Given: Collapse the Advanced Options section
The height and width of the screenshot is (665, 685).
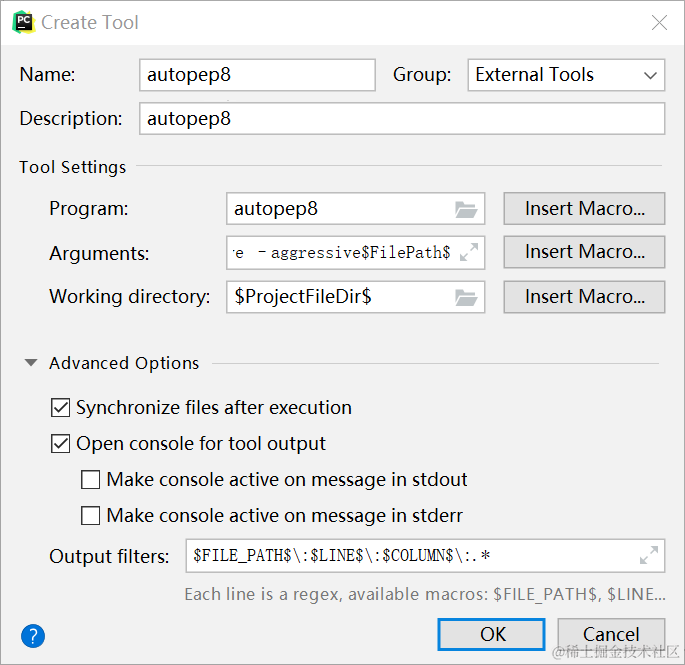Looking at the screenshot, I should pos(31,363).
